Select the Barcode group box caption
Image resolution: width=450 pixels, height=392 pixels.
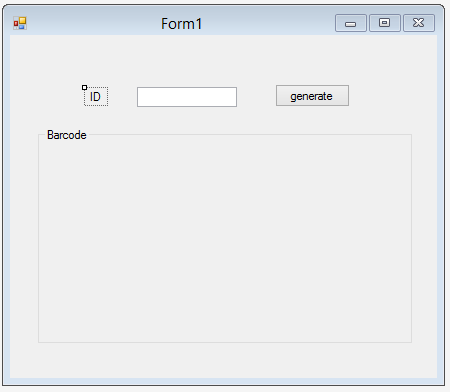pos(67,135)
